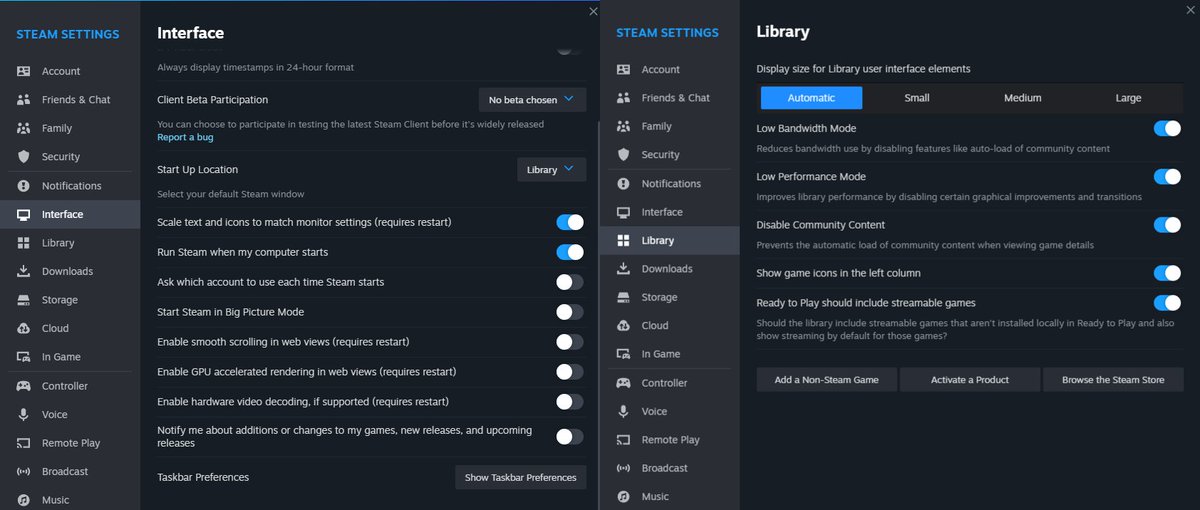Toggle notify me about additions or changes

point(570,436)
